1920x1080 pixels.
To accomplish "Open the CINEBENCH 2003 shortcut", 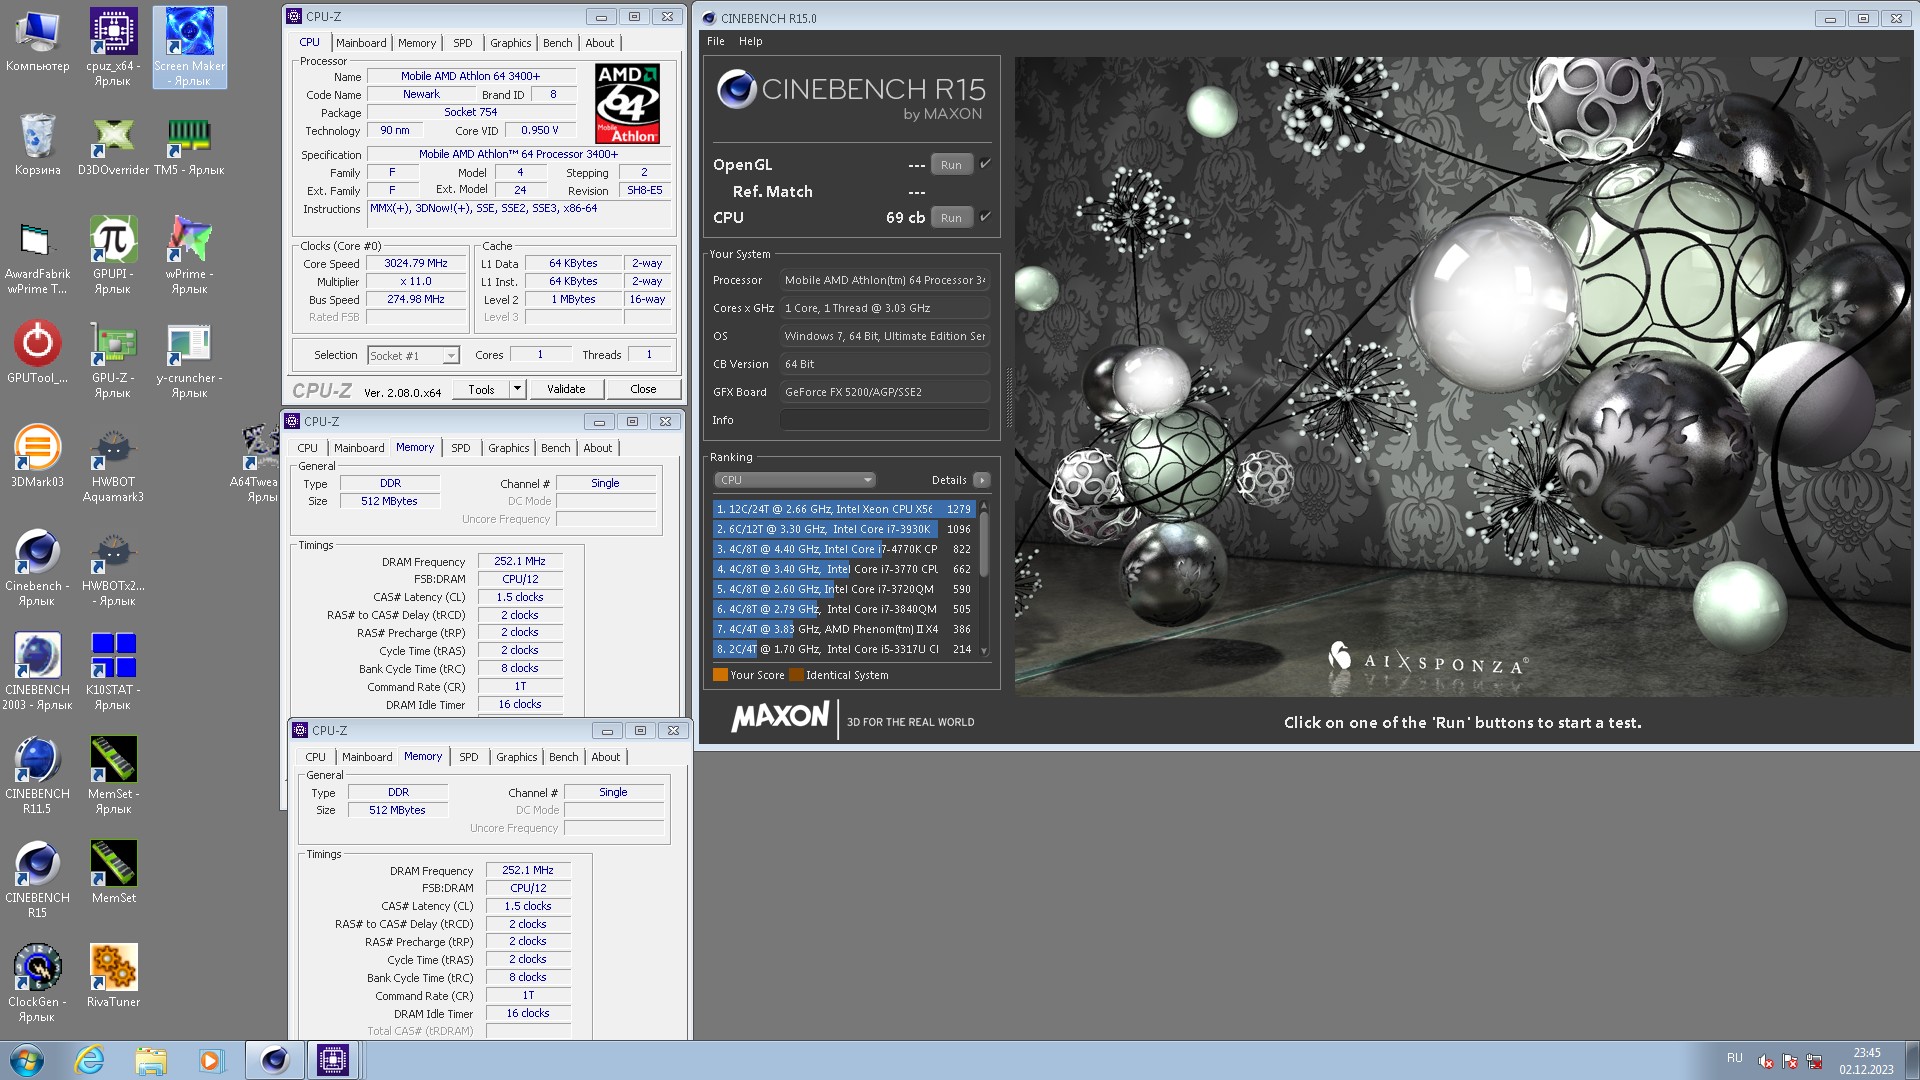I will [x=37, y=673].
